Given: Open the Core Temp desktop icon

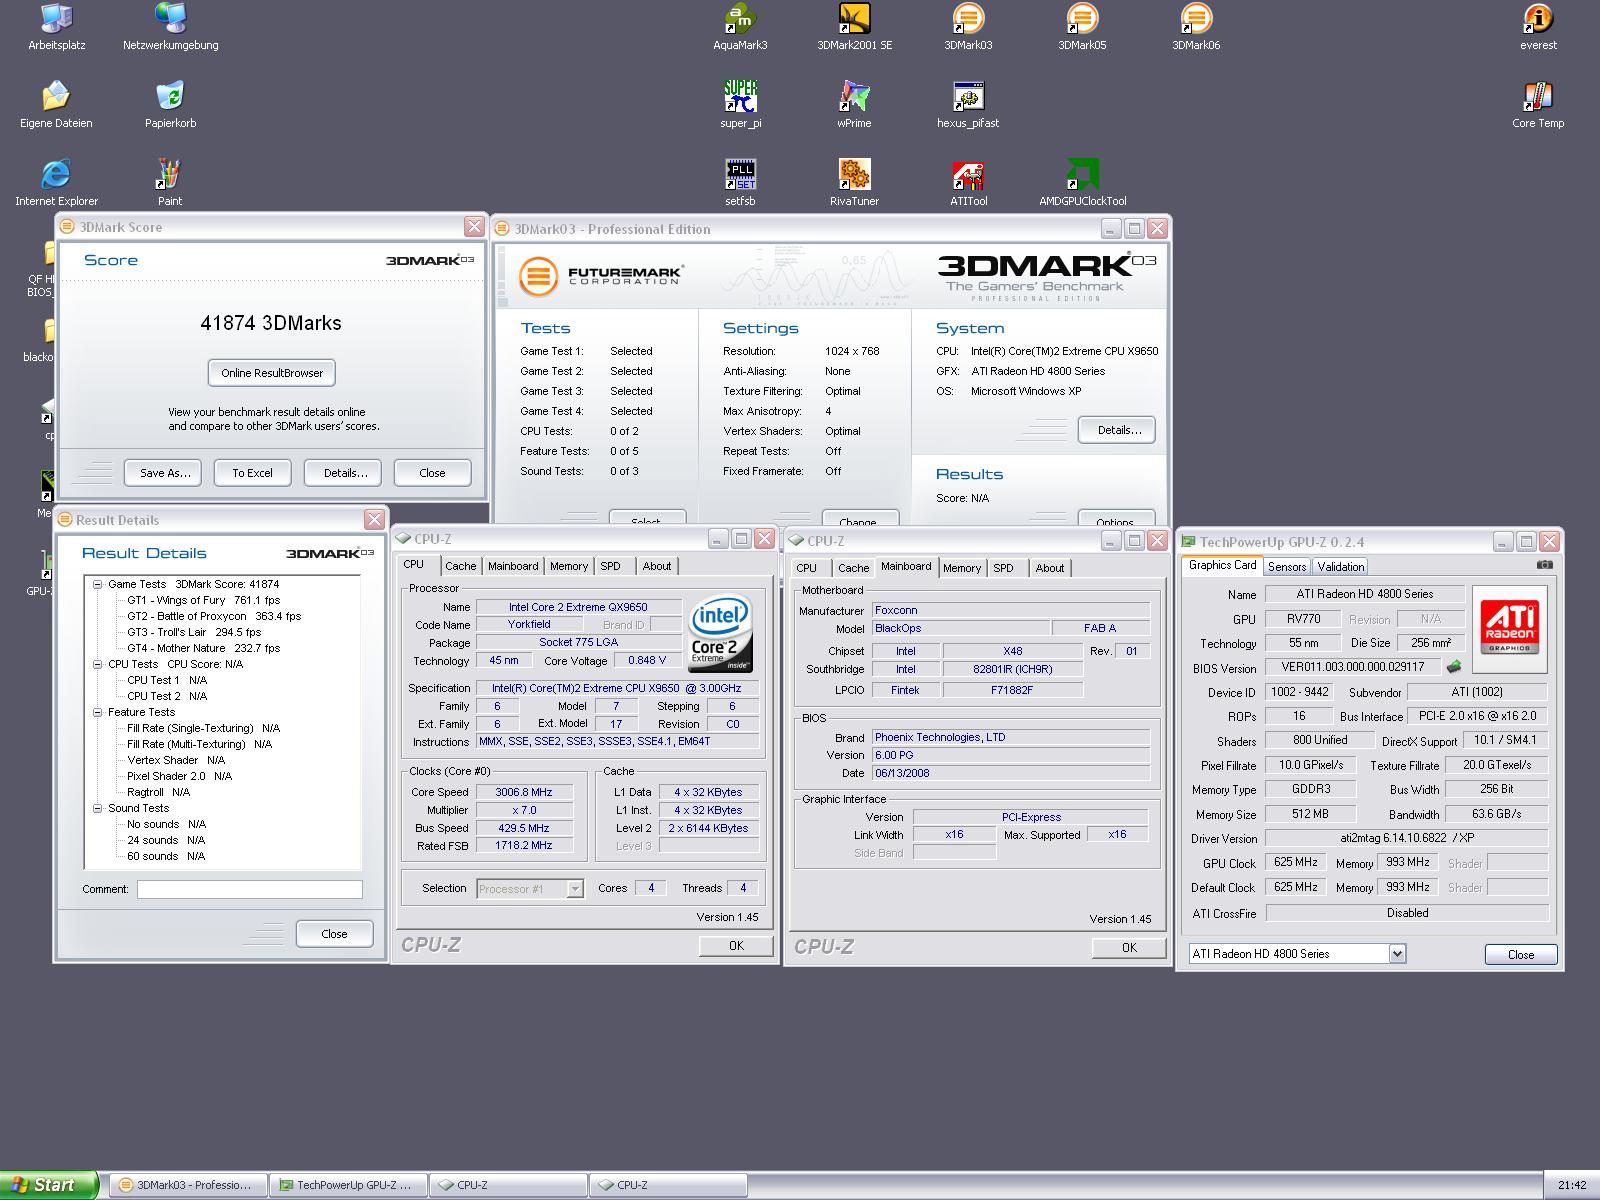Looking at the screenshot, I should pyautogui.click(x=1538, y=105).
